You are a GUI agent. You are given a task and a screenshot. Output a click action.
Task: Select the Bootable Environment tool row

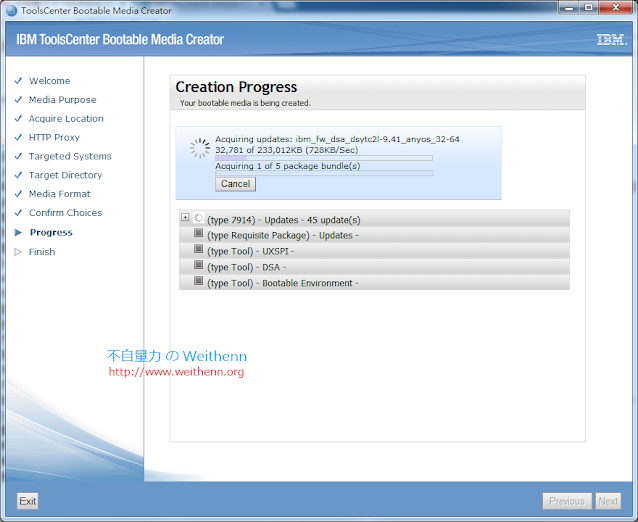point(374,282)
